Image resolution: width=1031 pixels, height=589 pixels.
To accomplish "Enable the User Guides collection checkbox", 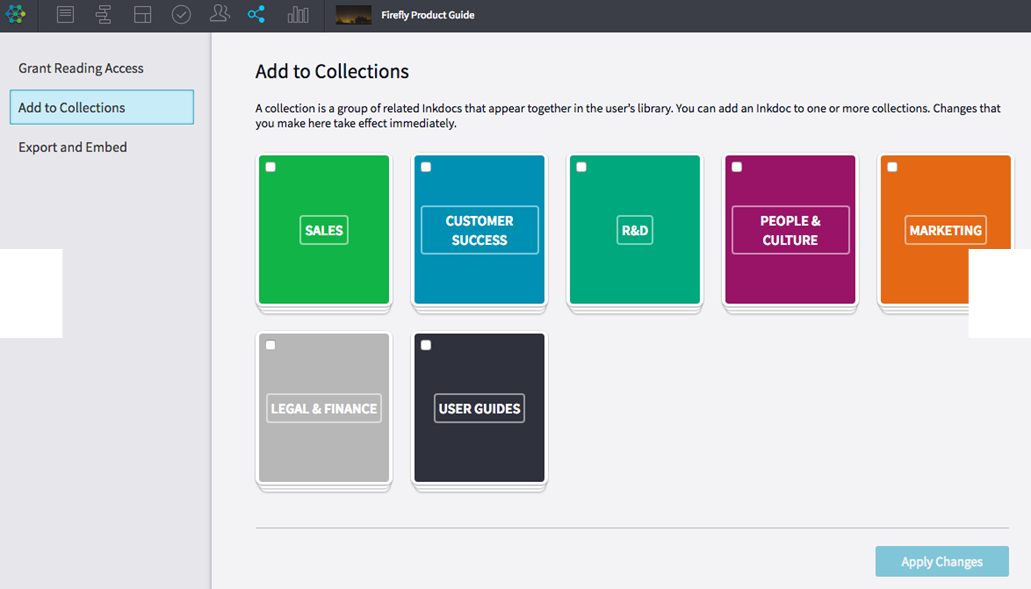I will [x=426, y=345].
